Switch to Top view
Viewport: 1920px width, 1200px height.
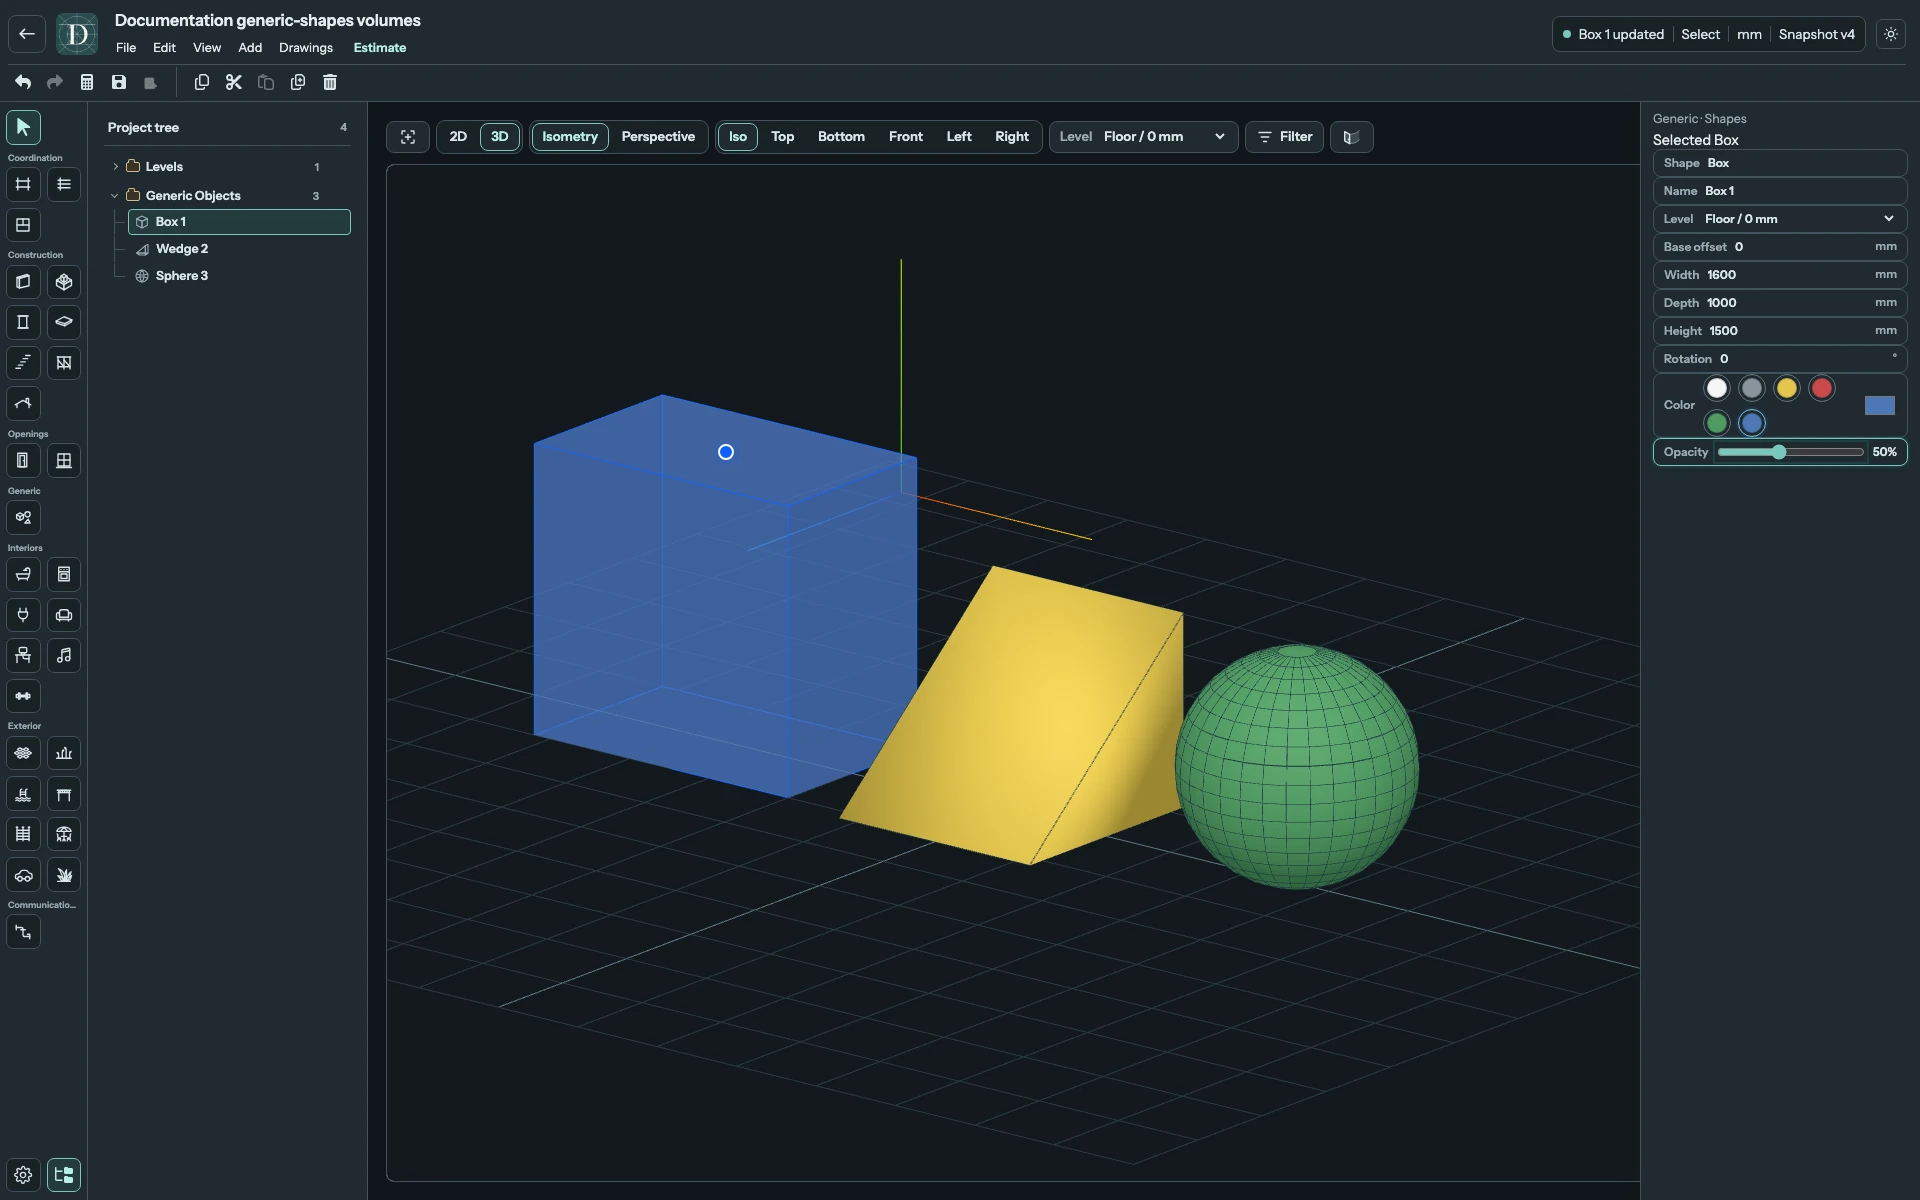(x=783, y=137)
